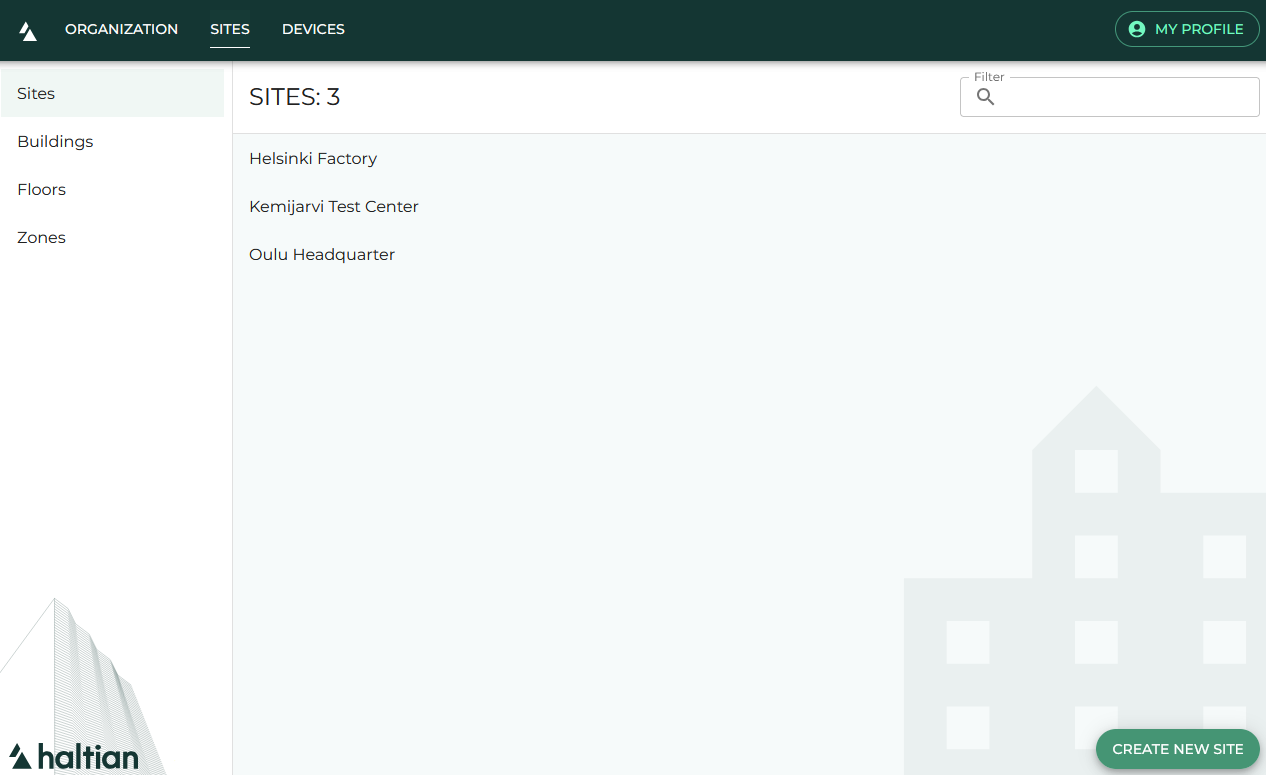Open the Kemijarvi Test Center site
Image resolution: width=1266 pixels, height=775 pixels.
pos(749,206)
